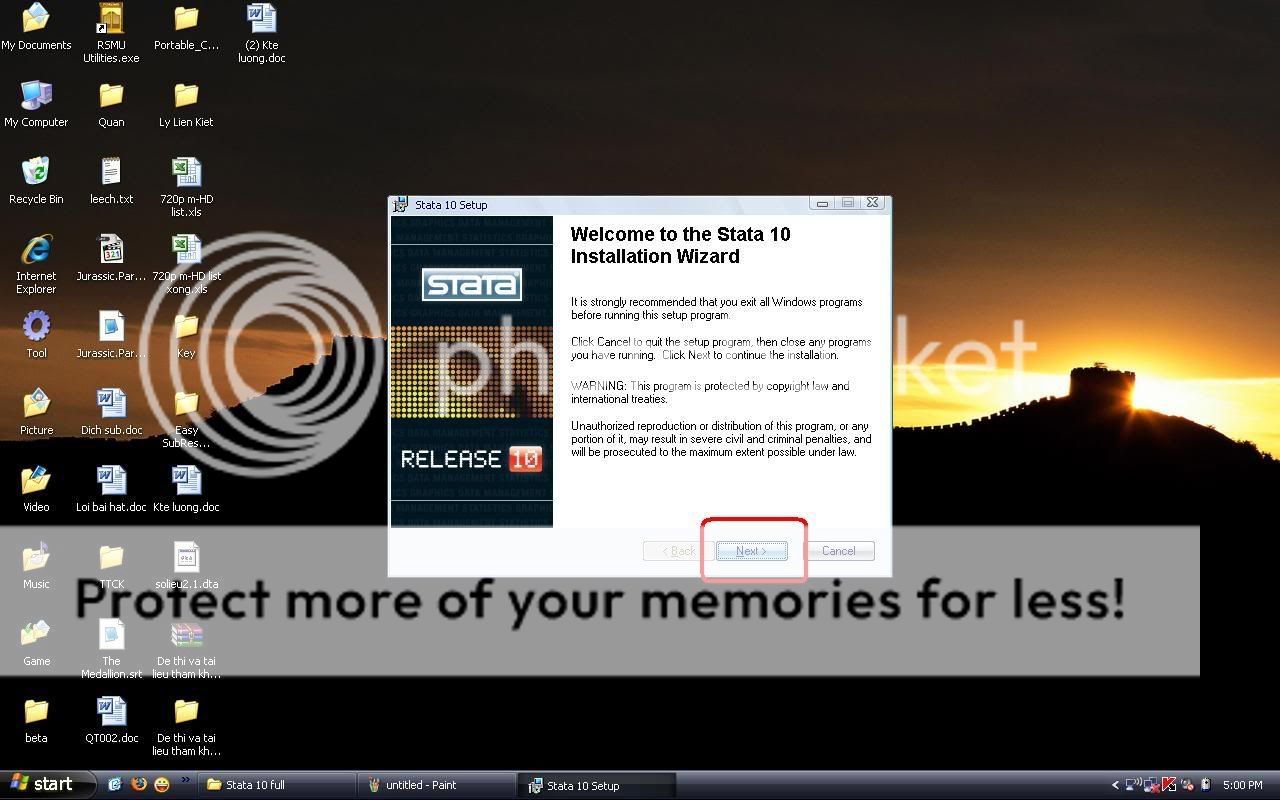Select the Jurassic.Par... video file icon
This screenshot has height=800, width=1280.
111,258
